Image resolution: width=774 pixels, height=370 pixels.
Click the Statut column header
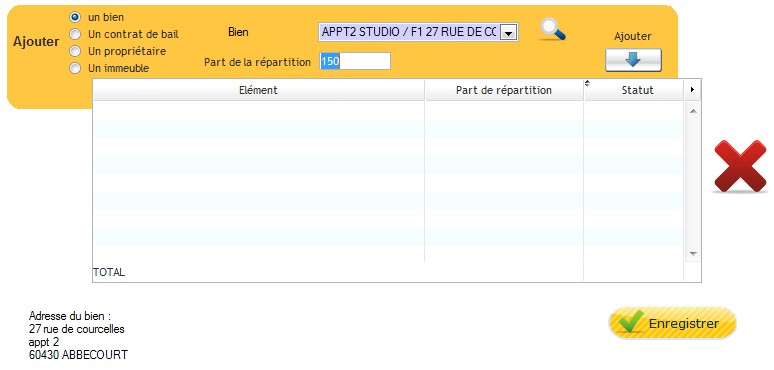click(x=637, y=90)
